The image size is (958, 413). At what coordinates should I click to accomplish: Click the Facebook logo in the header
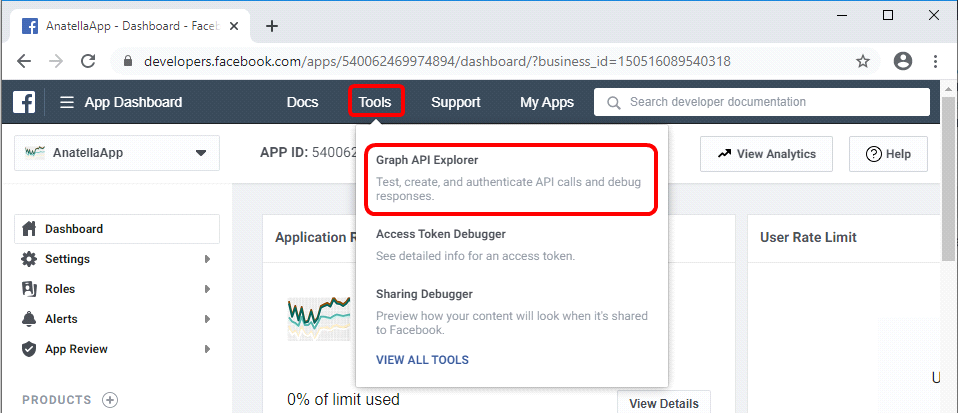click(x=24, y=102)
